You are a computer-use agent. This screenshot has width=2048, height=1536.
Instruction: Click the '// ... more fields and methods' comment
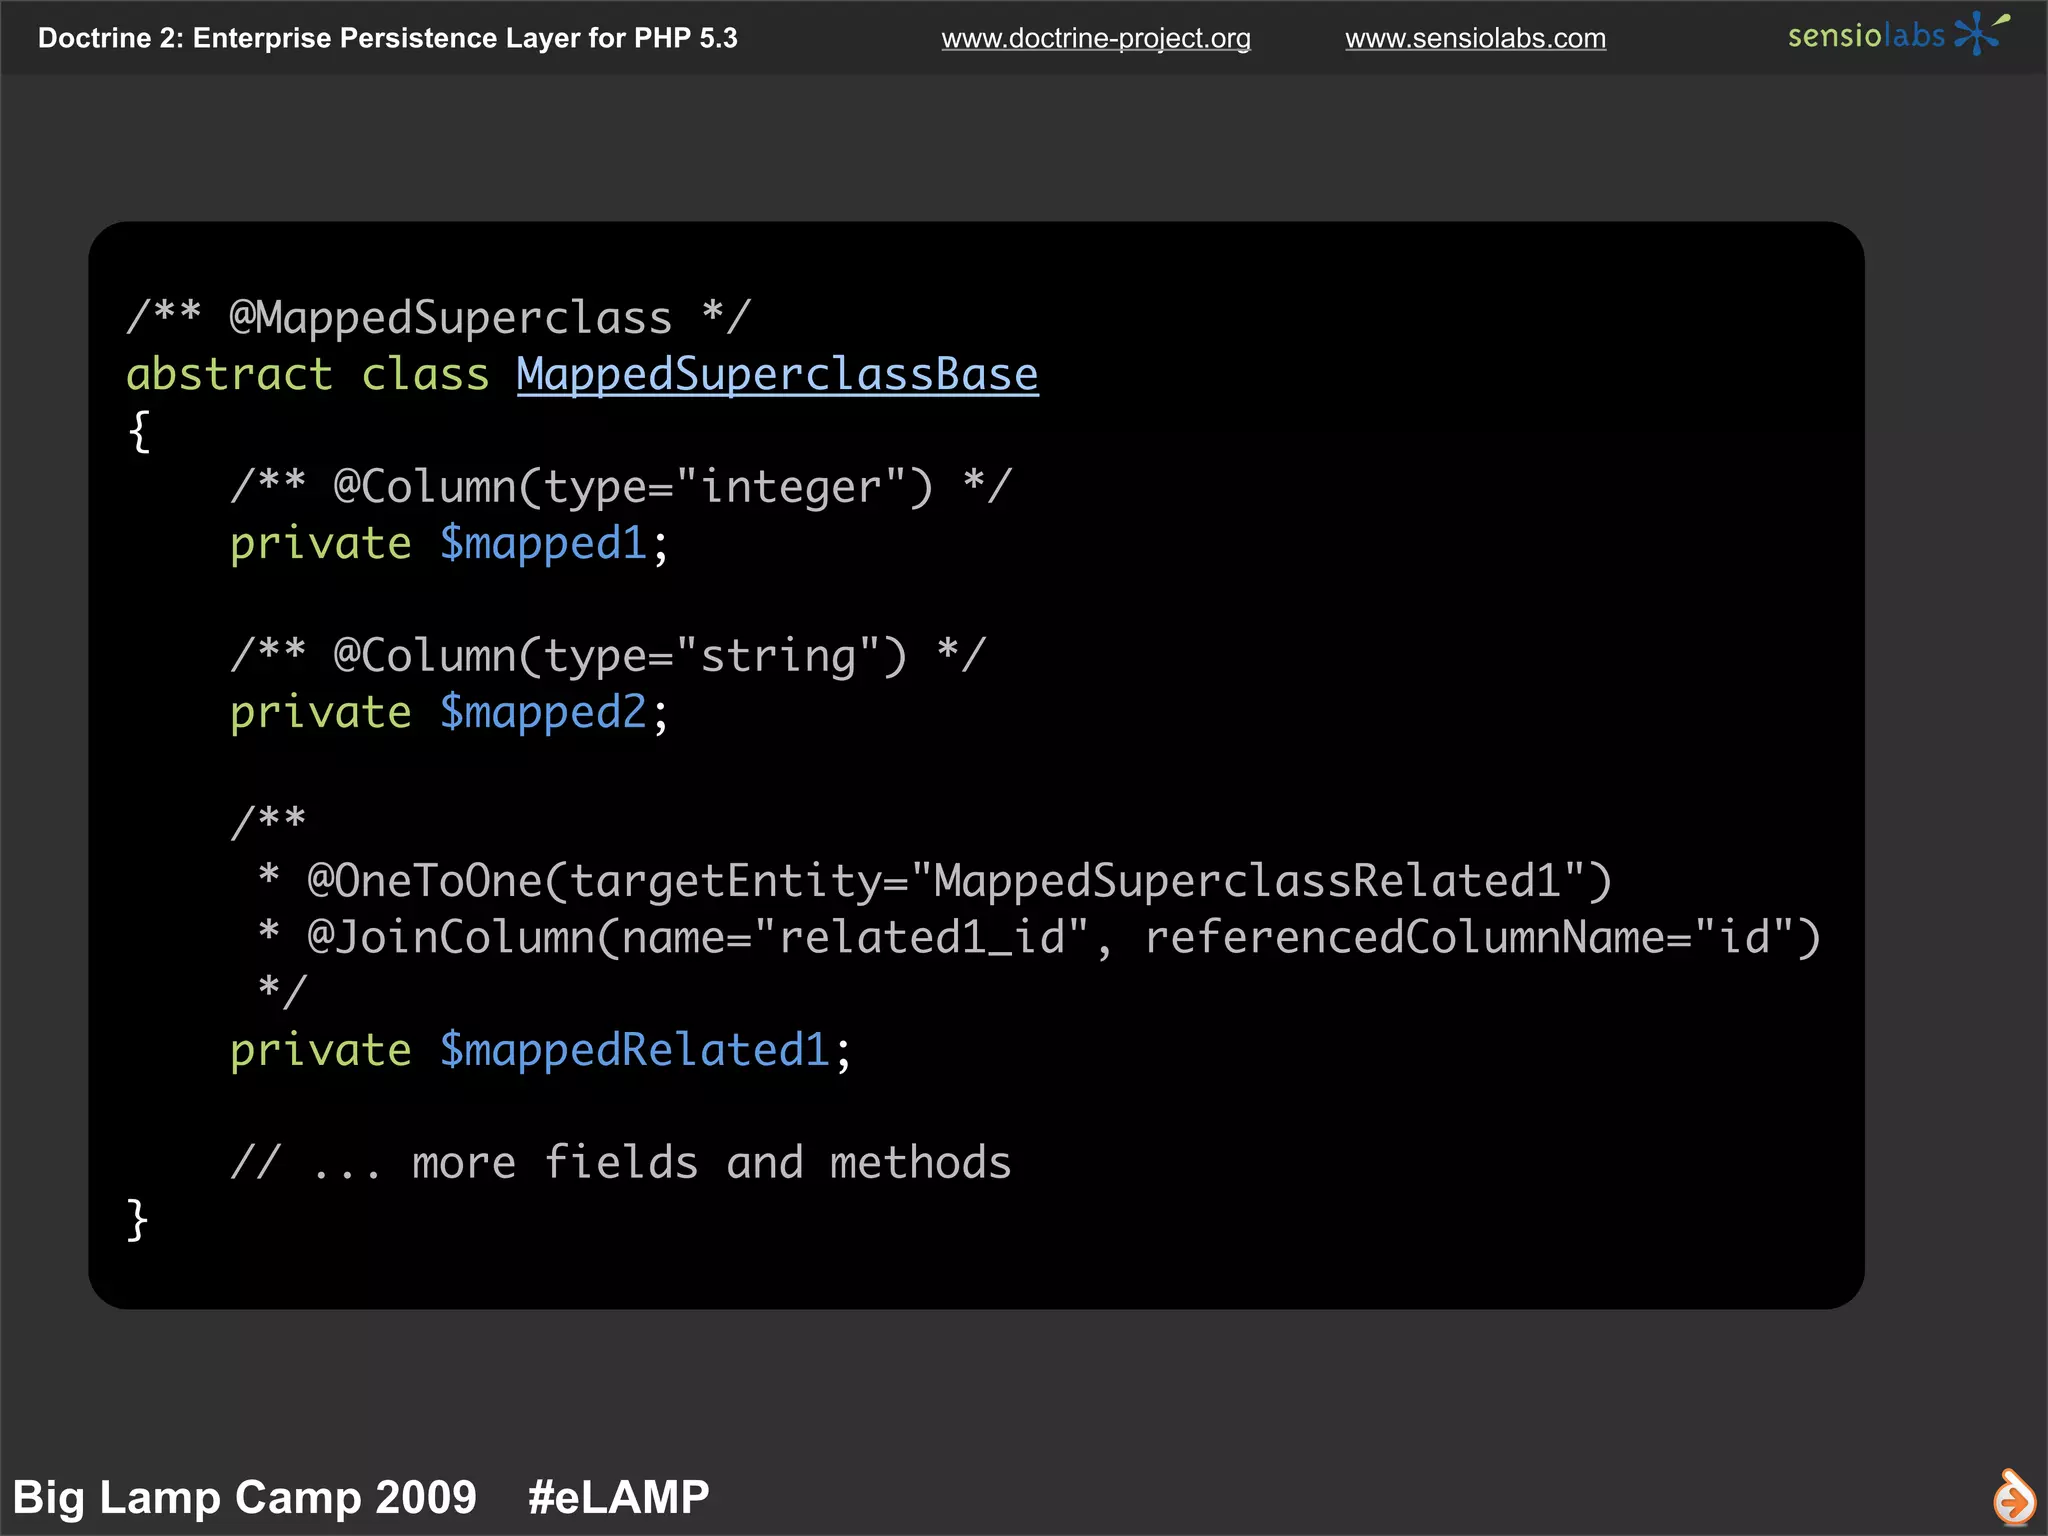pos(621,1163)
